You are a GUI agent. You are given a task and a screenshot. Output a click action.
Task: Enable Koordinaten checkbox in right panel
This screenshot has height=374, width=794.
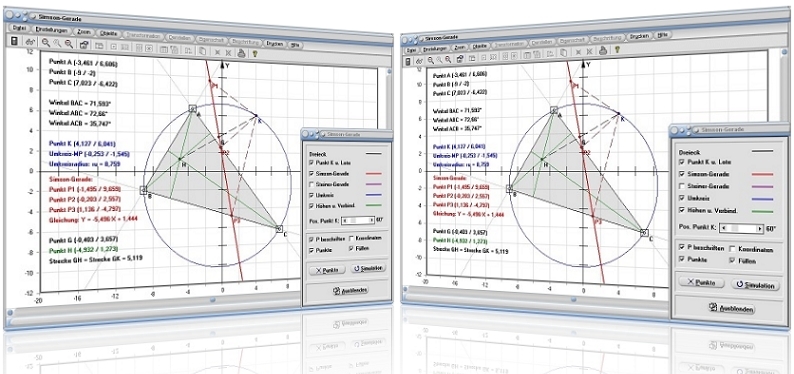(x=732, y=249)
